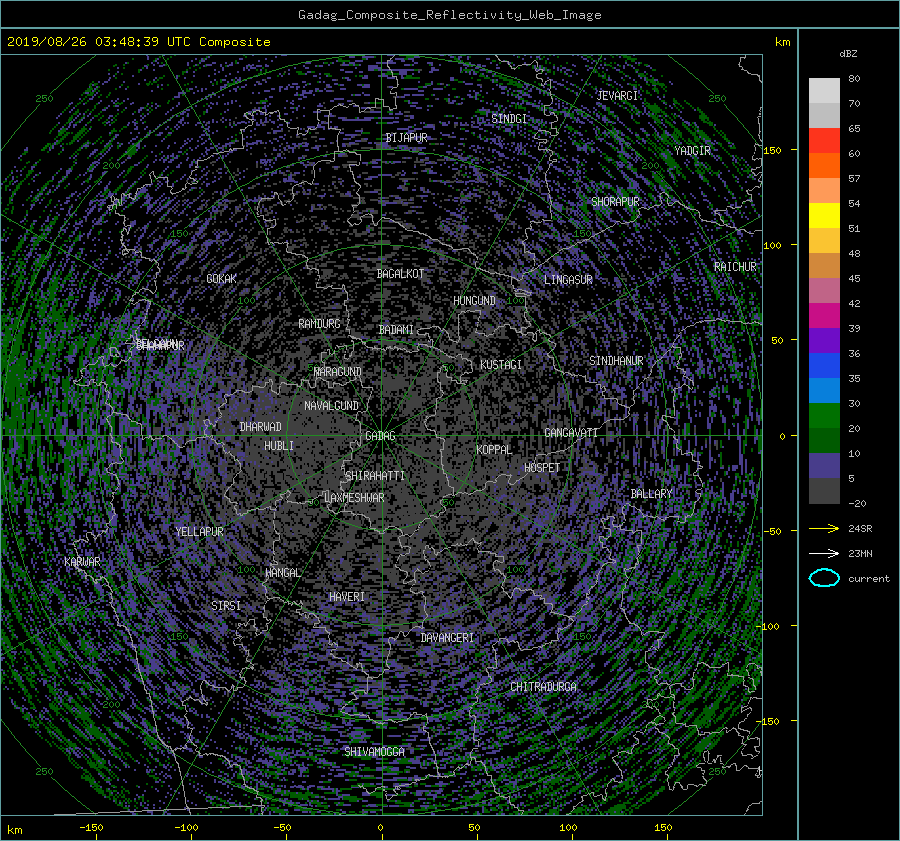This screenshot has height=841, width=900.
Task: Click the HOSPET city label
Action: point(542,468)
